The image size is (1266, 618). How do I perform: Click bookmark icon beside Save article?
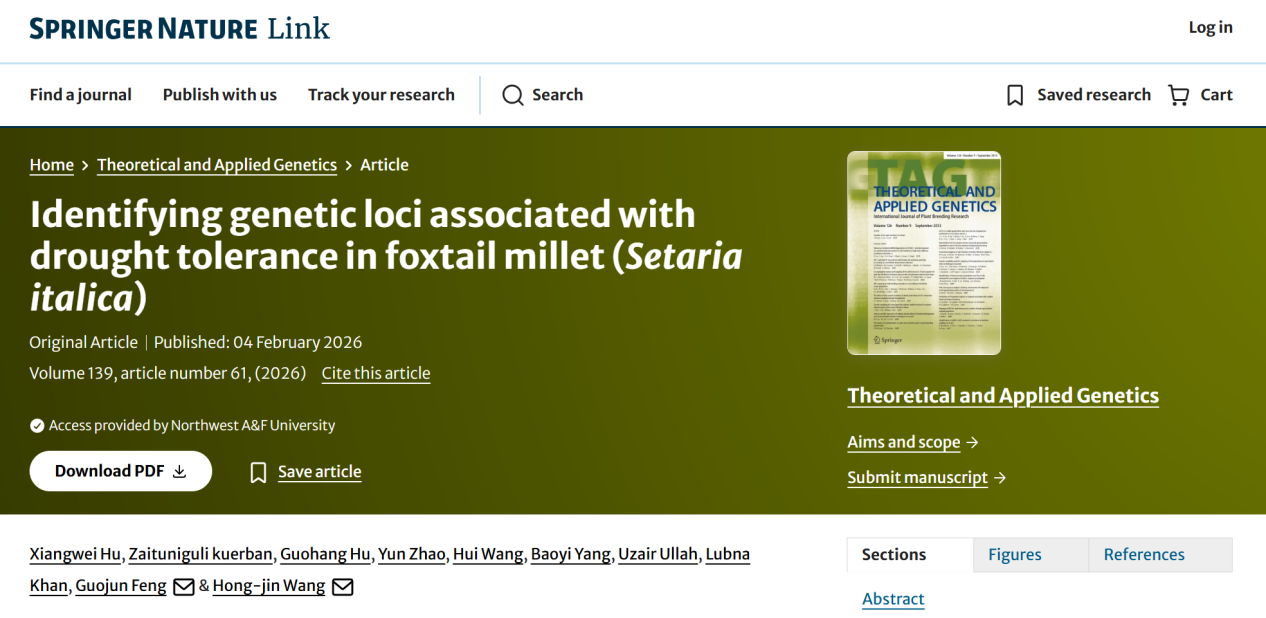(x=258, y=472)
